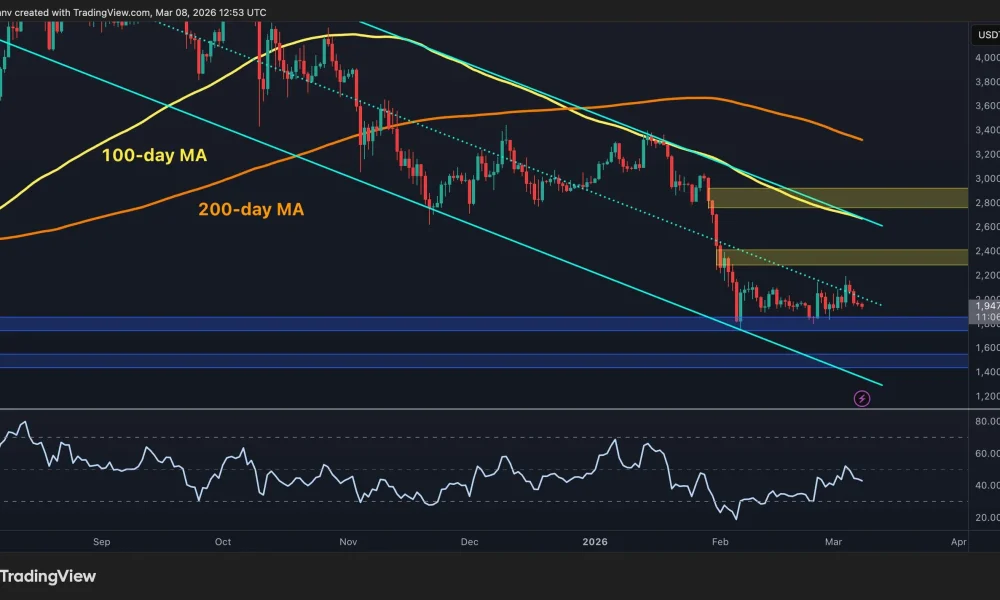Viewport: 1000px width, 600px height.
Task: Click the purple lightning bolt trading icon
Action: click(x=860, y=397)
